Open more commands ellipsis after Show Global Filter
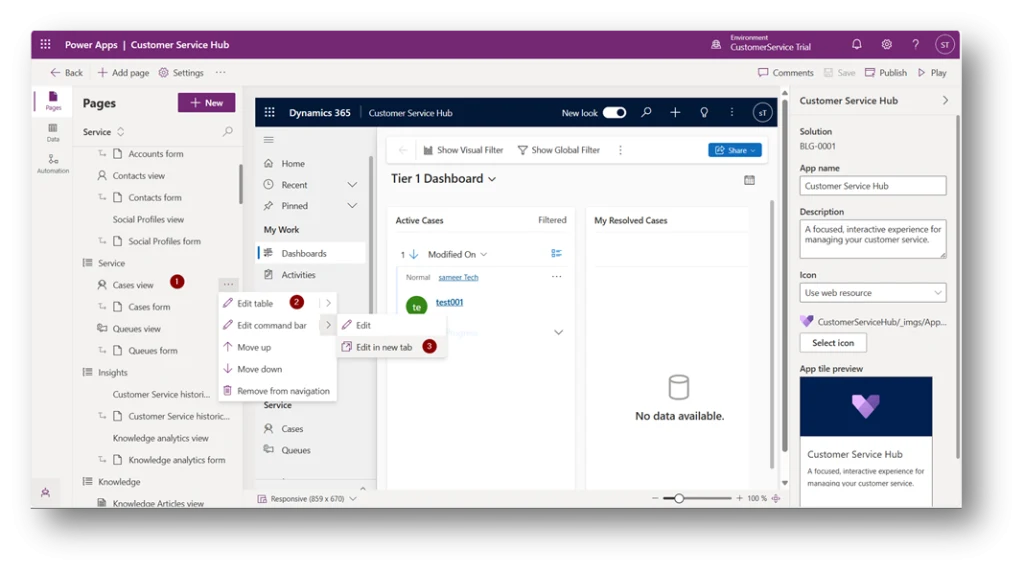This screenshot has width=1024, height=571. pos(620,150)
